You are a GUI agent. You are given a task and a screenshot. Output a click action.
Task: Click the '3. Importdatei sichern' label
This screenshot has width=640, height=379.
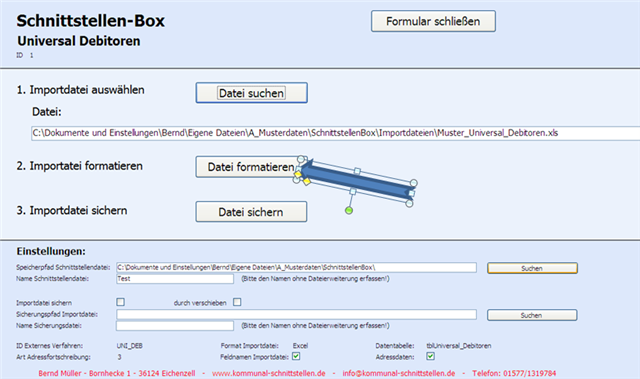(72, 211)
